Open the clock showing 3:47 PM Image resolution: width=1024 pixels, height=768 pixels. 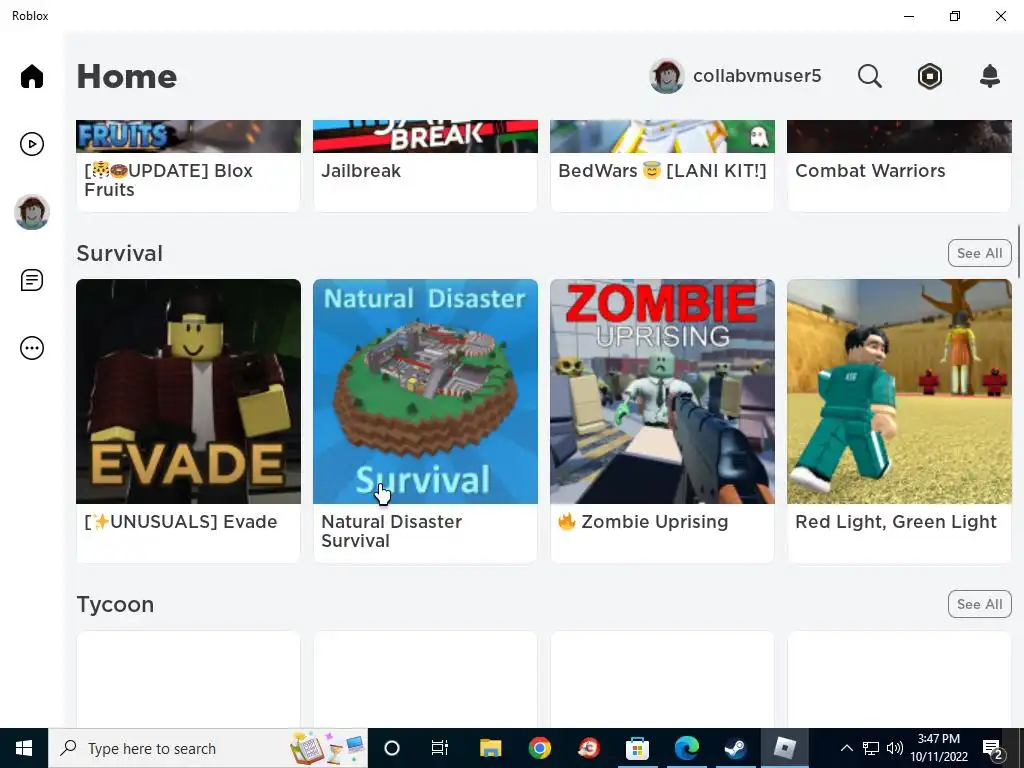[x=938, y=748]
